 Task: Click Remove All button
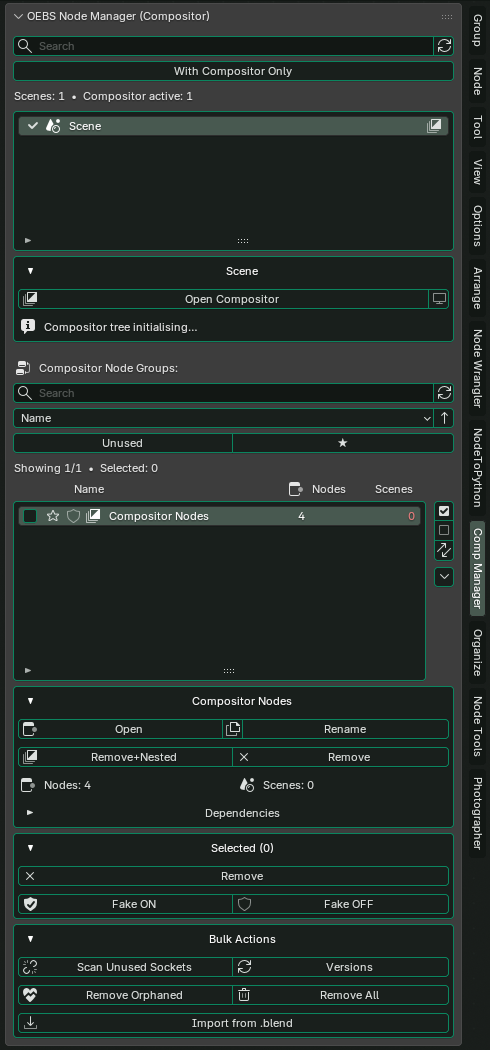[x=341, y=995]
